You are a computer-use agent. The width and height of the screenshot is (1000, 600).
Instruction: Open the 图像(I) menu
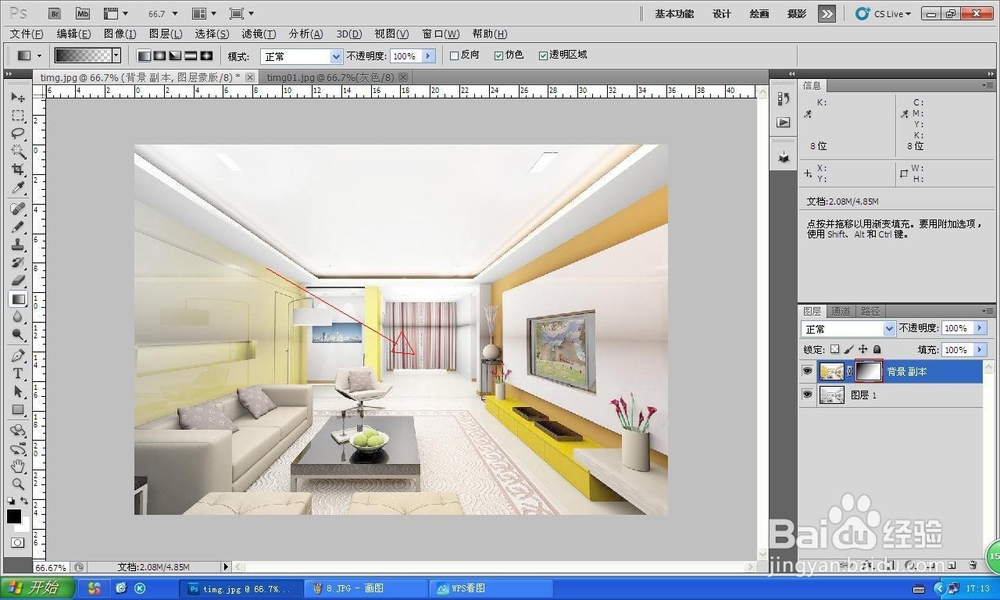[120, 34]
